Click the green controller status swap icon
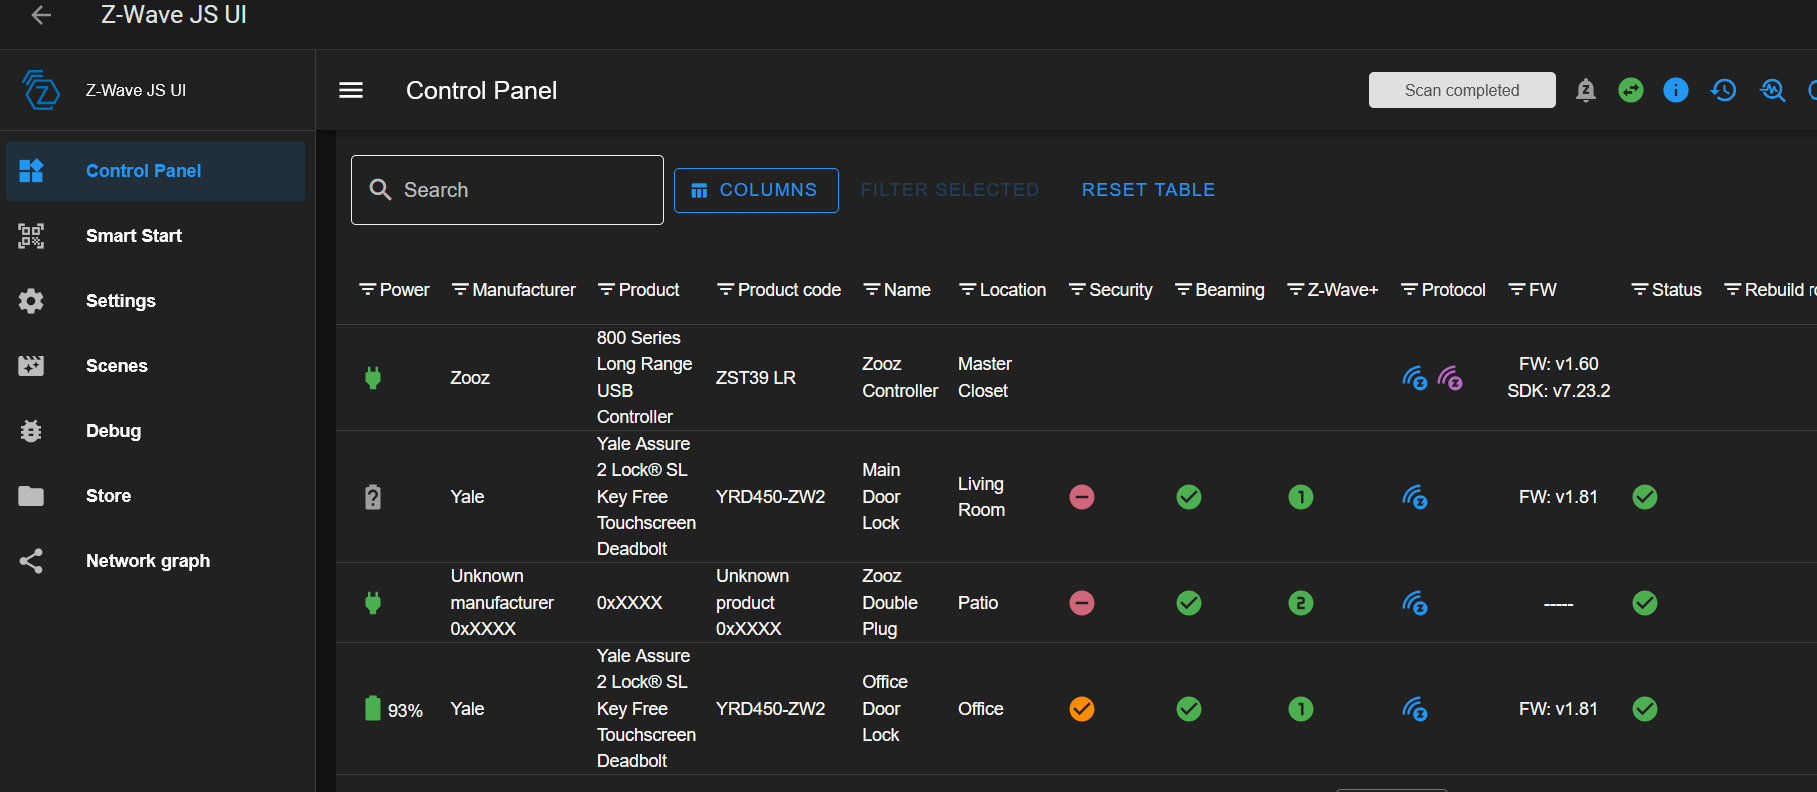Image resolution: width=1817 pixels, height=792 pixels. tap(1631, 90)
